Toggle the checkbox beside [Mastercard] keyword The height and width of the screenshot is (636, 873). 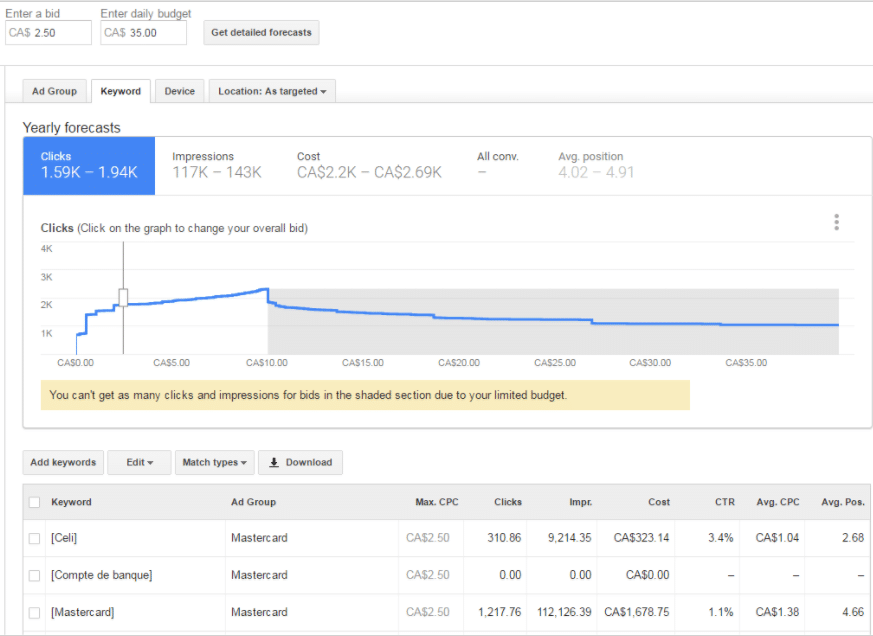pos(34,612)
